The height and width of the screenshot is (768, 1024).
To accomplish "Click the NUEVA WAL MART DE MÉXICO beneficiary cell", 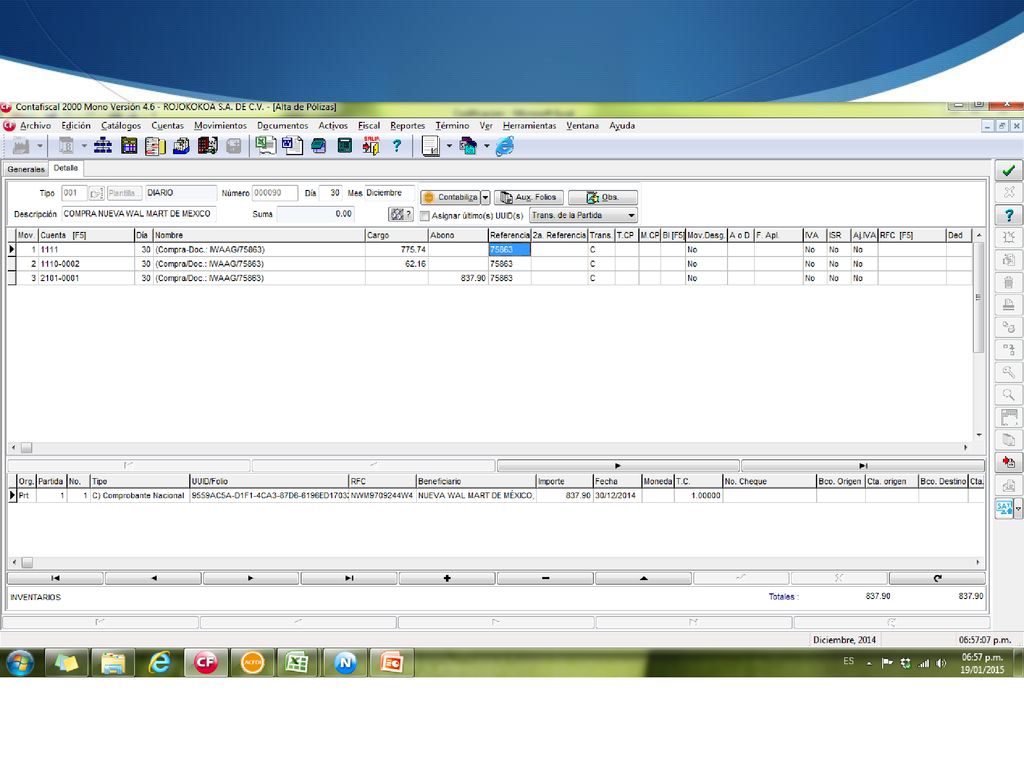I will 475,496.
